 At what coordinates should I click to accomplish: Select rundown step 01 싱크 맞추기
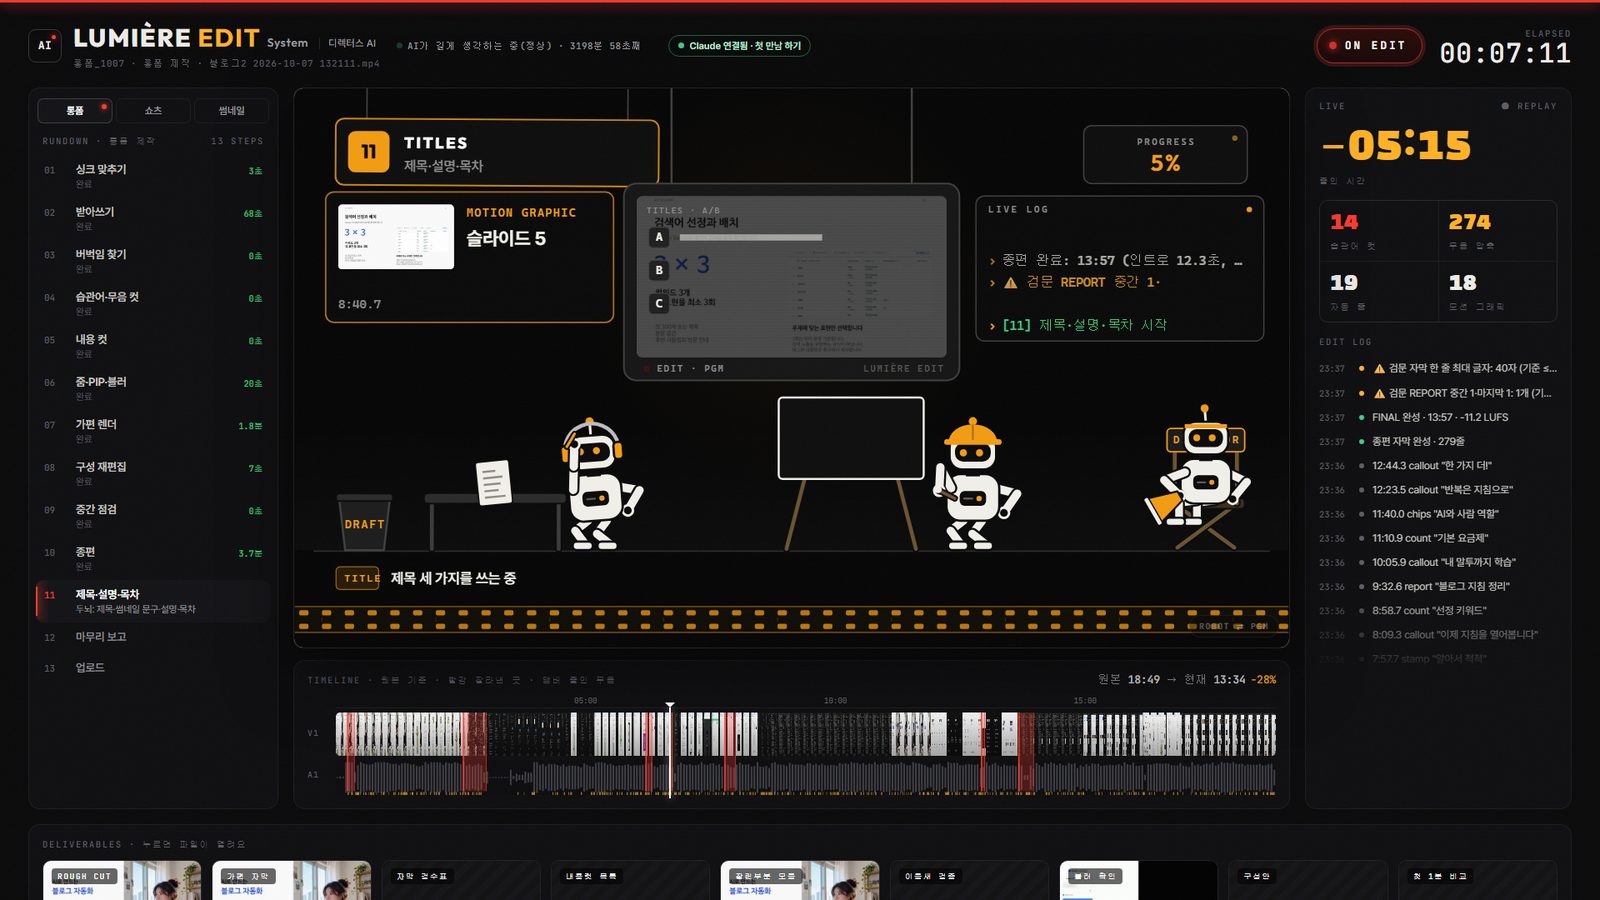153,175
